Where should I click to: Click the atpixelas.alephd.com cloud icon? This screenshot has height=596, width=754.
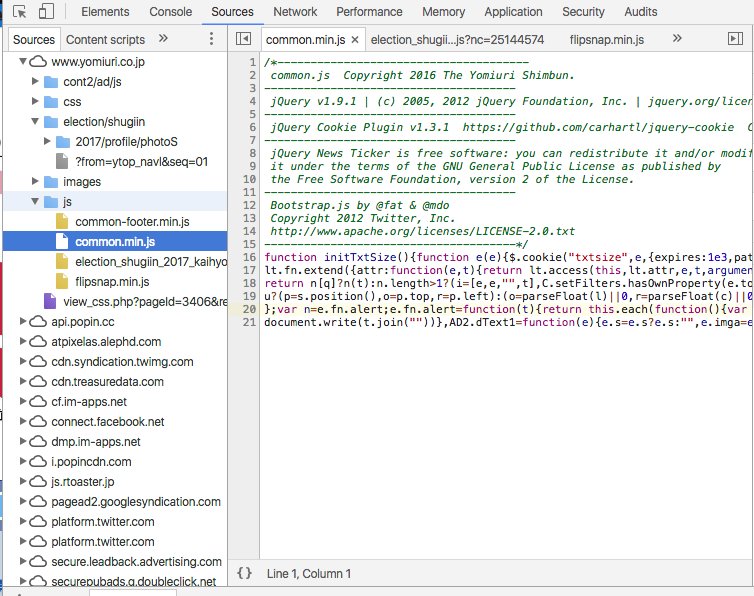(x=38, y=342)
